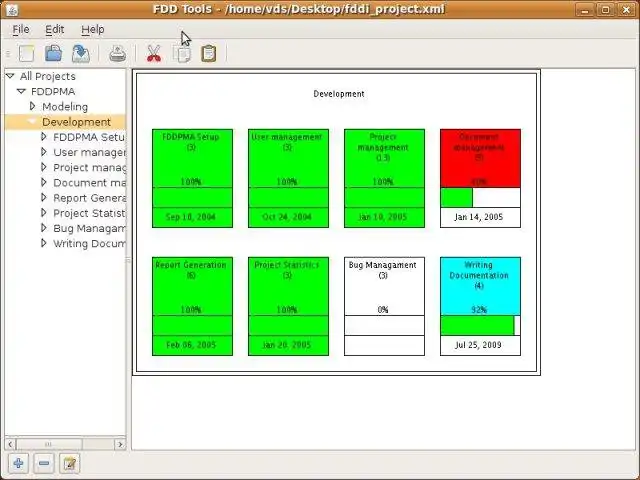Click the white Bug Managament box
Screen dimensions: 640x480
coord(384,306)
